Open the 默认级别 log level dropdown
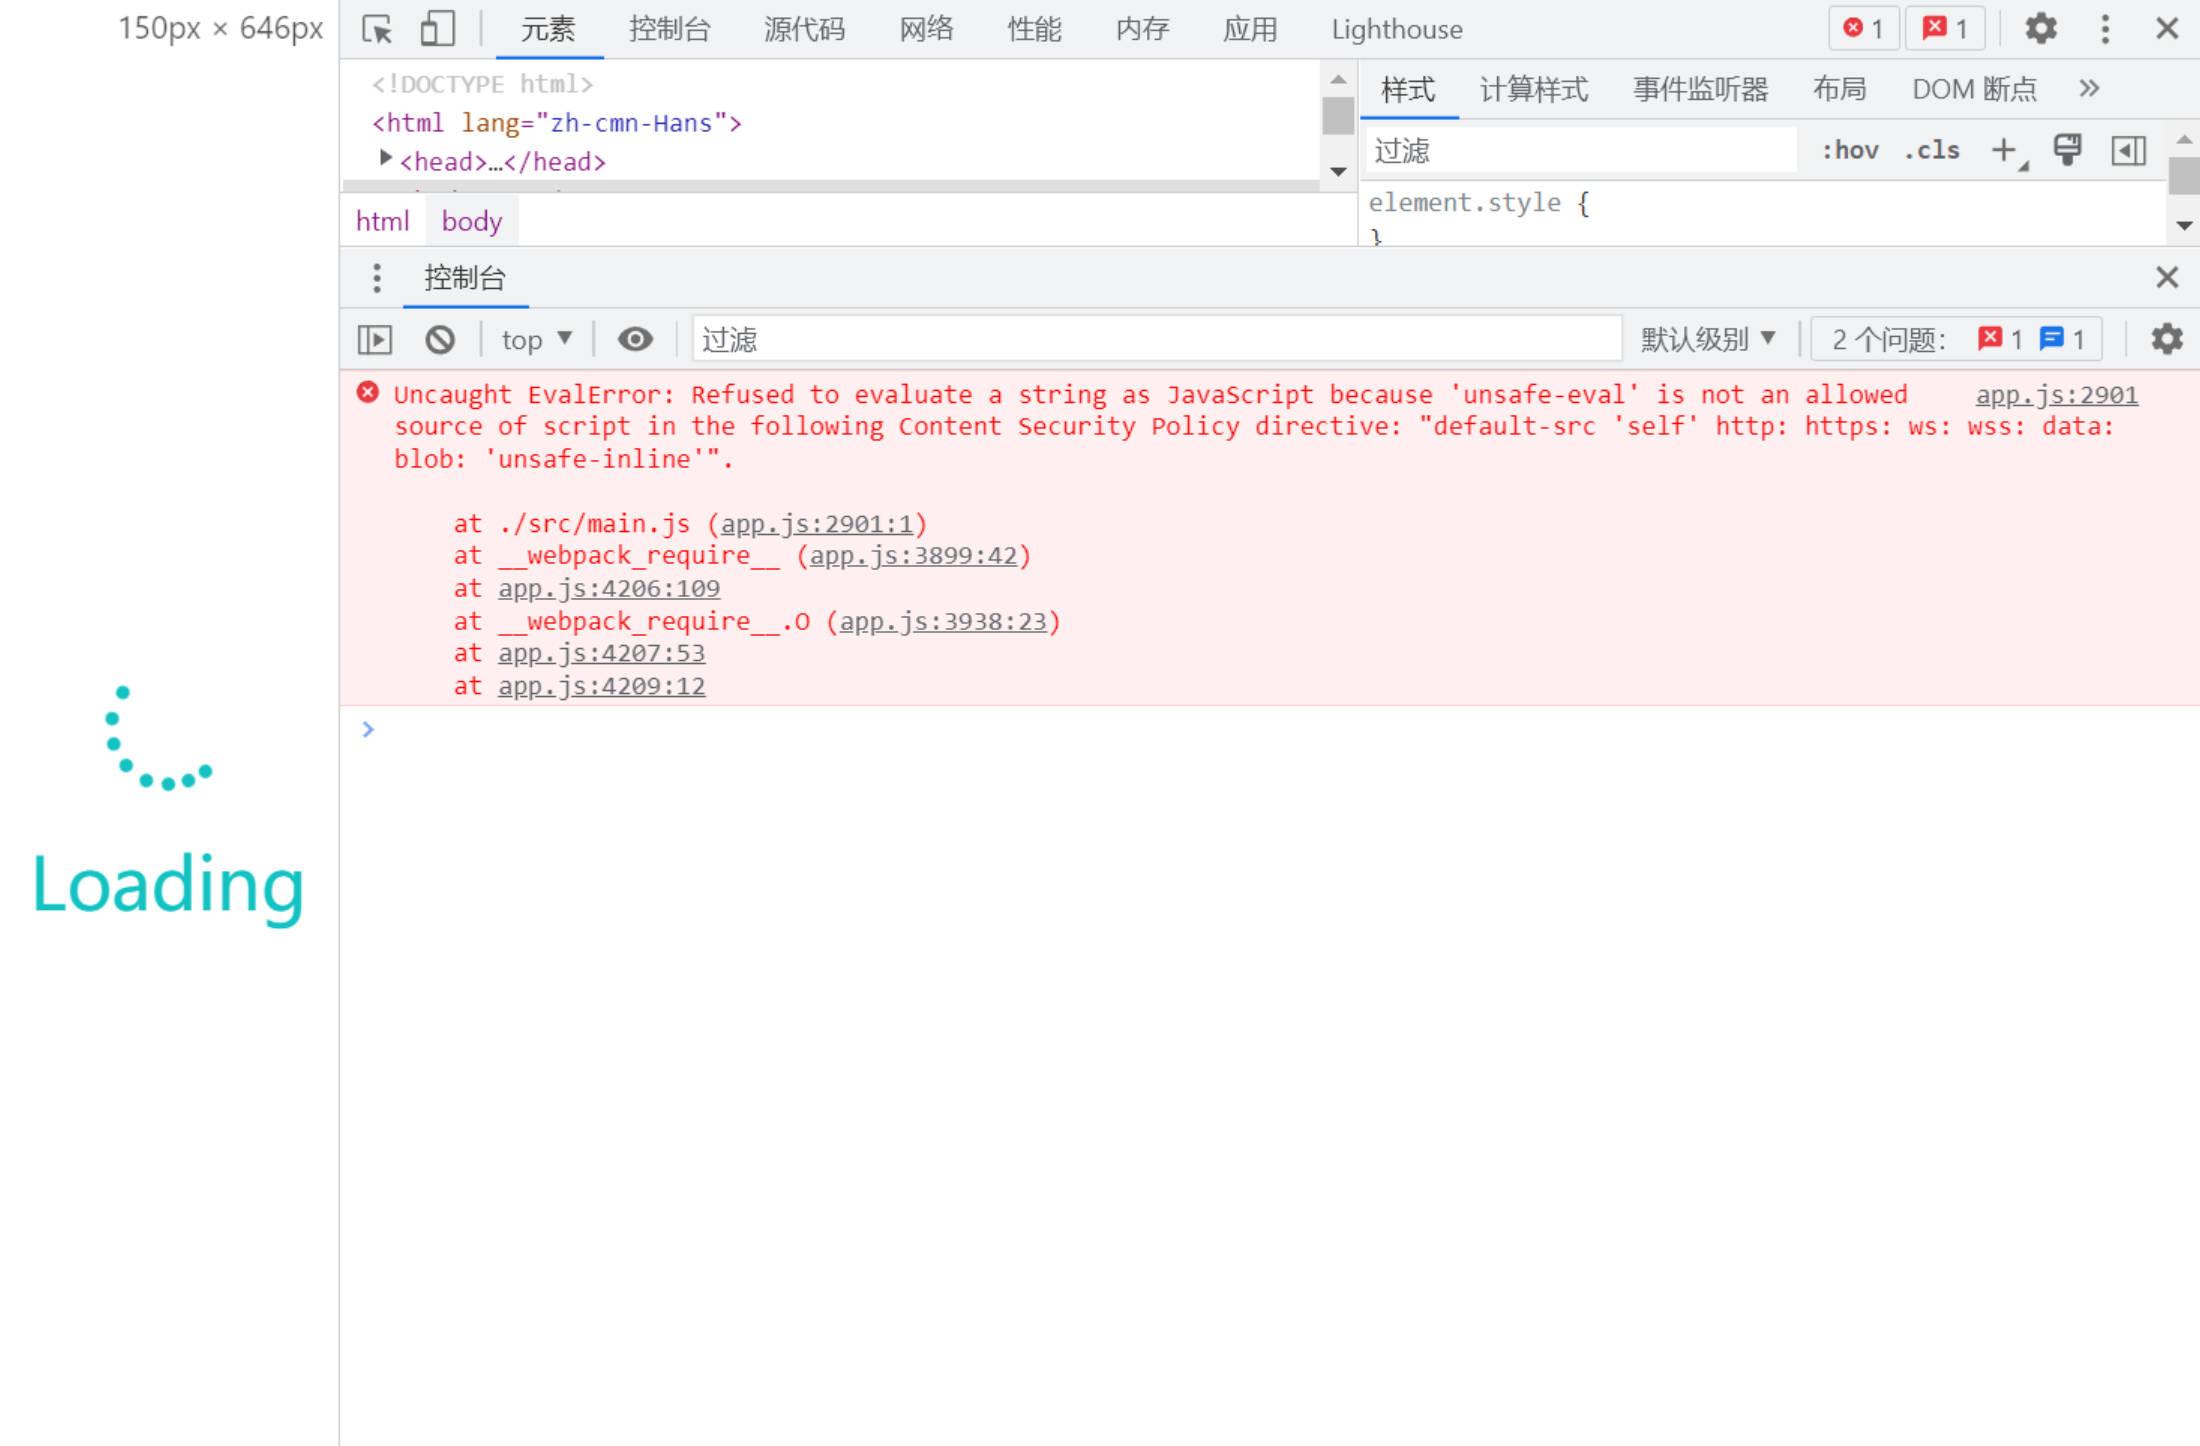The width and height of the screenshot is (2200, 1446). click(x=1708, y=340)
